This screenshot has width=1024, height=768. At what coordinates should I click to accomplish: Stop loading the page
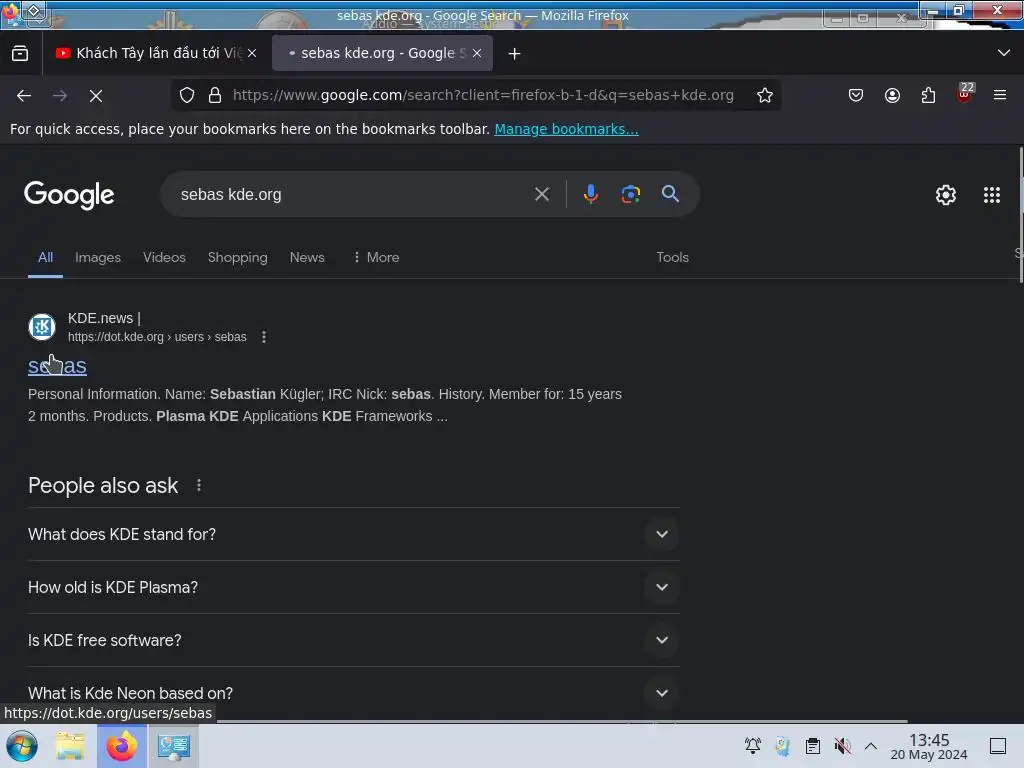tap(96, 96)
